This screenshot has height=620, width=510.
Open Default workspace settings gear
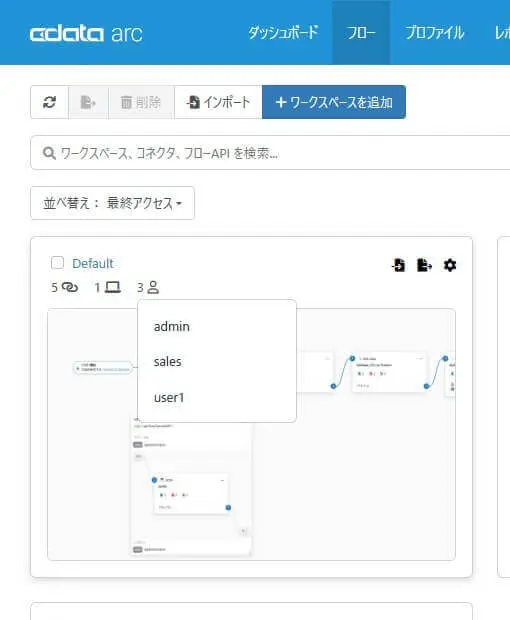click(x=450, y=265)
